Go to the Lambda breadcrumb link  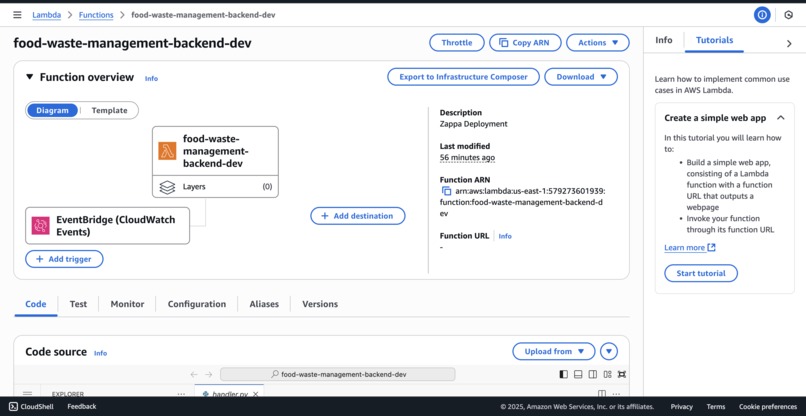point(47,15)
